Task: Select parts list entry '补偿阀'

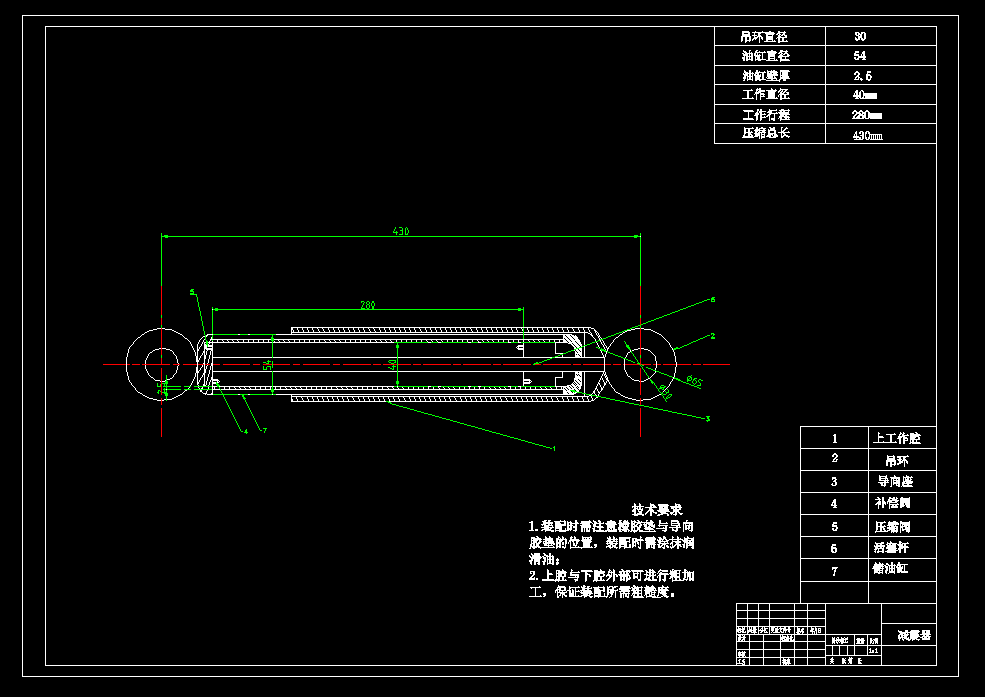Action: [x=893, y=503]
